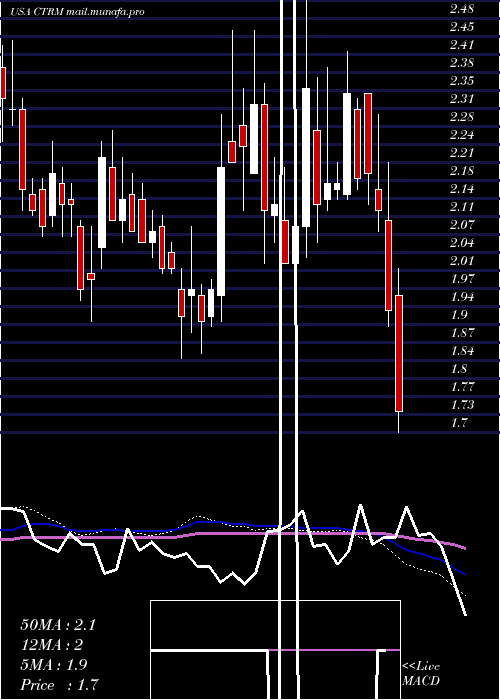Click the 'Price : 1.7' readout
The width and height of the screenshot is (500, 700).
(59, 685)
